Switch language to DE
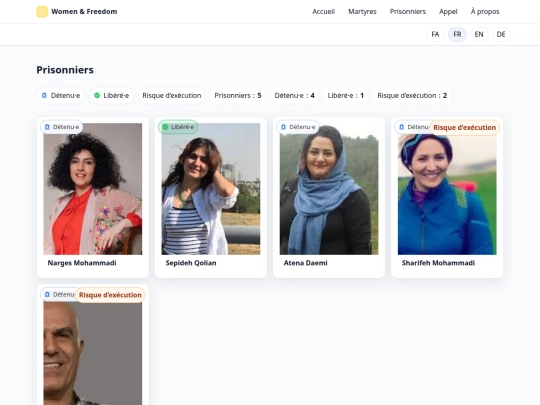The width and height of the screenshot is (540, 405). point(501,34)
